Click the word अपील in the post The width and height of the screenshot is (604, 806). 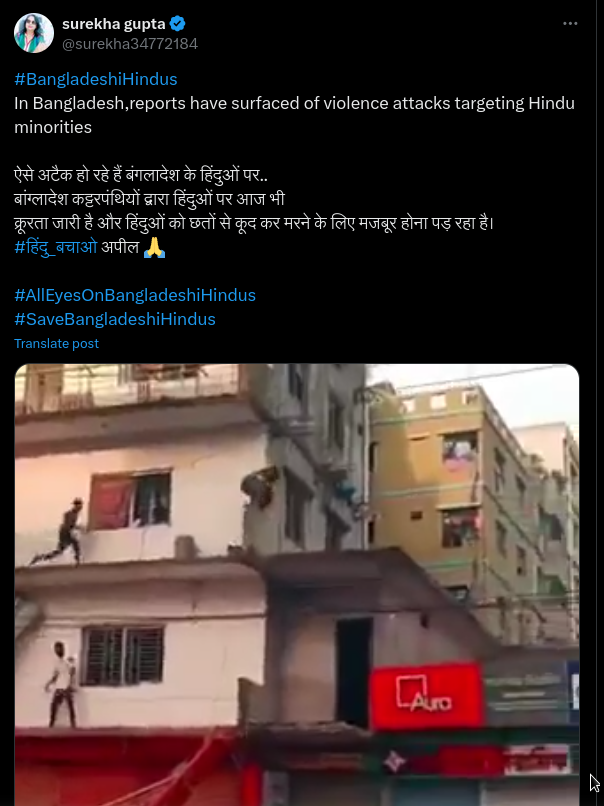coord(120,247)
